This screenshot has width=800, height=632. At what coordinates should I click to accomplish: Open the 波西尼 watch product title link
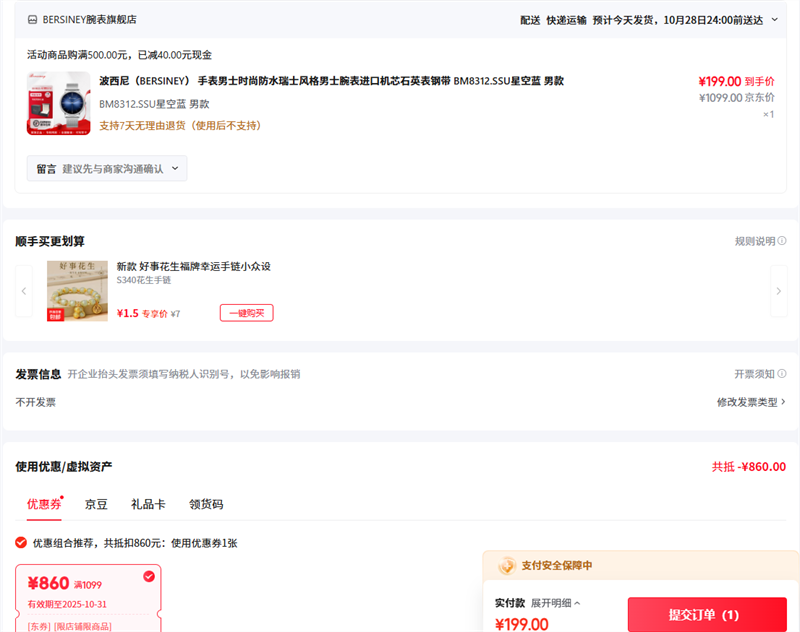click(x=331, y=81)
